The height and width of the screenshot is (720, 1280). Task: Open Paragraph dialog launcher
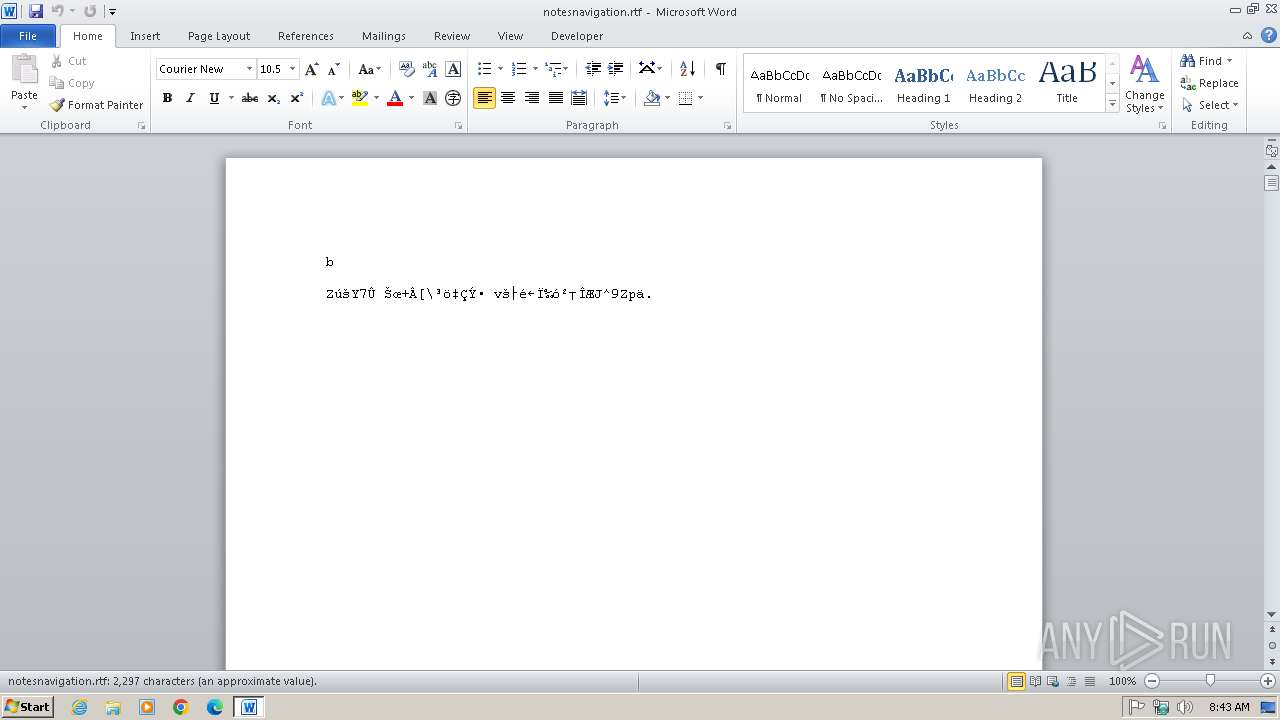tap(727, 126)
